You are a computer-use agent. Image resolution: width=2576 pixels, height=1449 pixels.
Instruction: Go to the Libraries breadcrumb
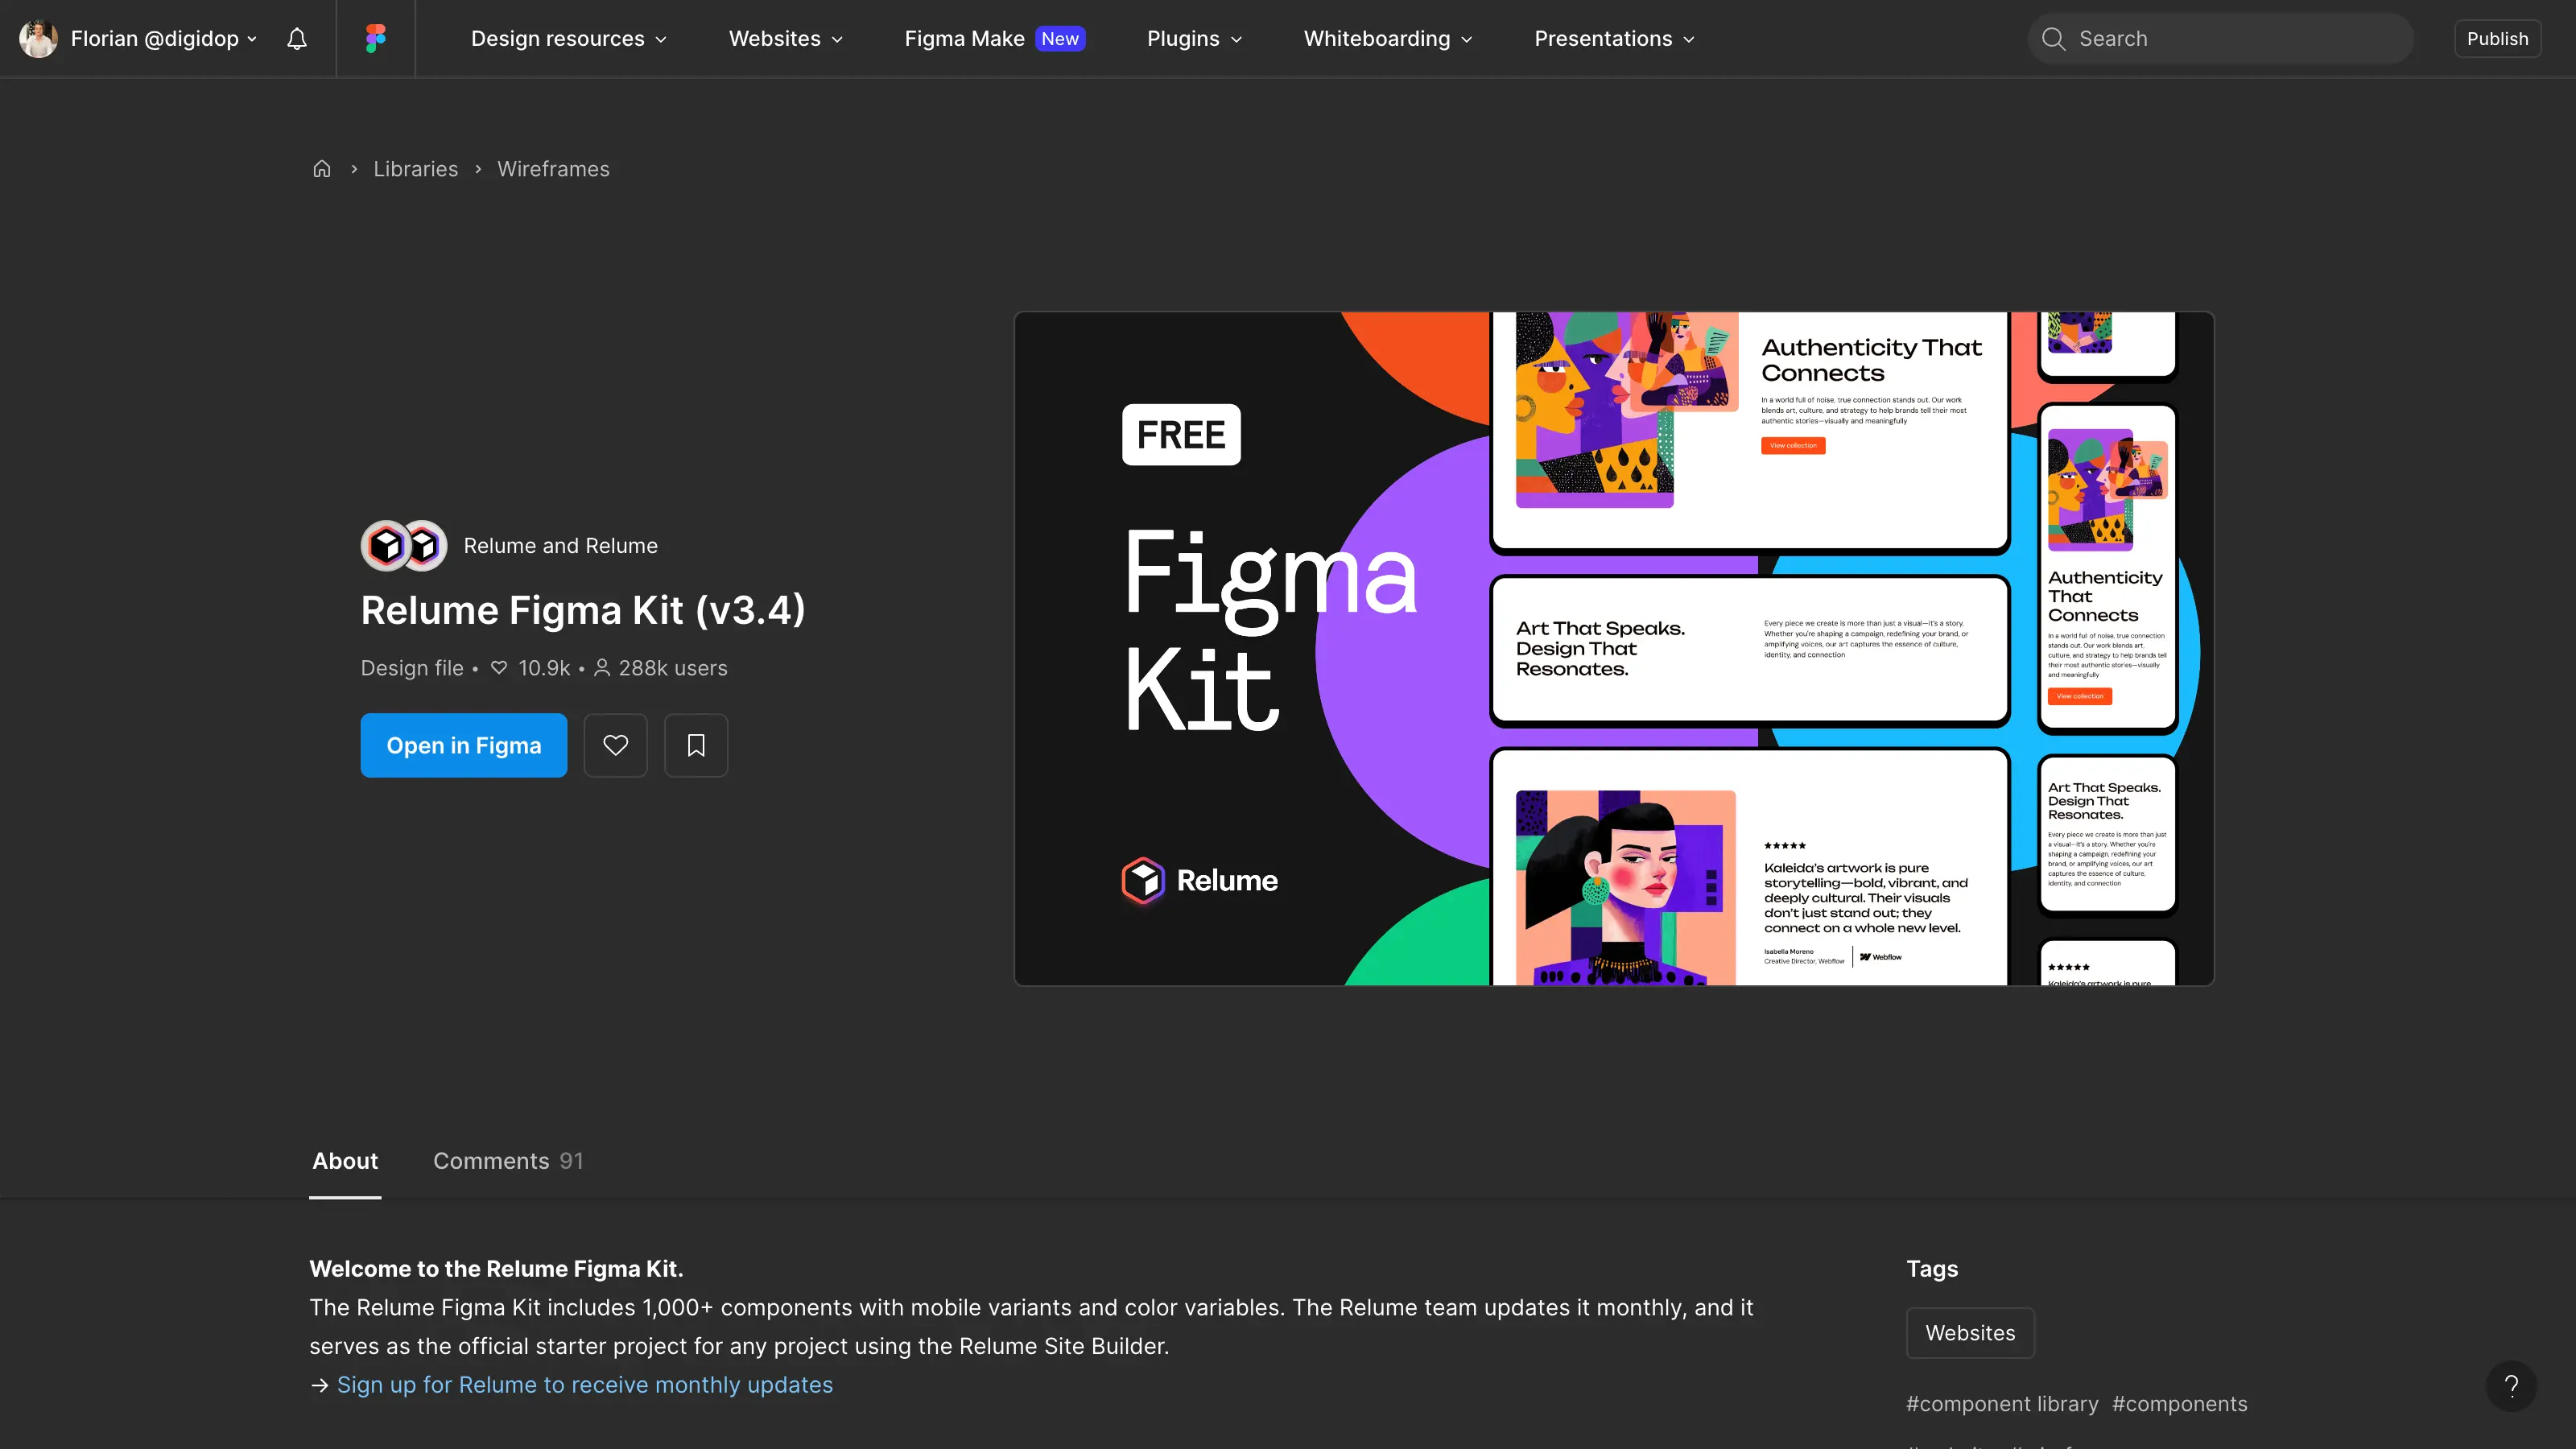(415, 169)
